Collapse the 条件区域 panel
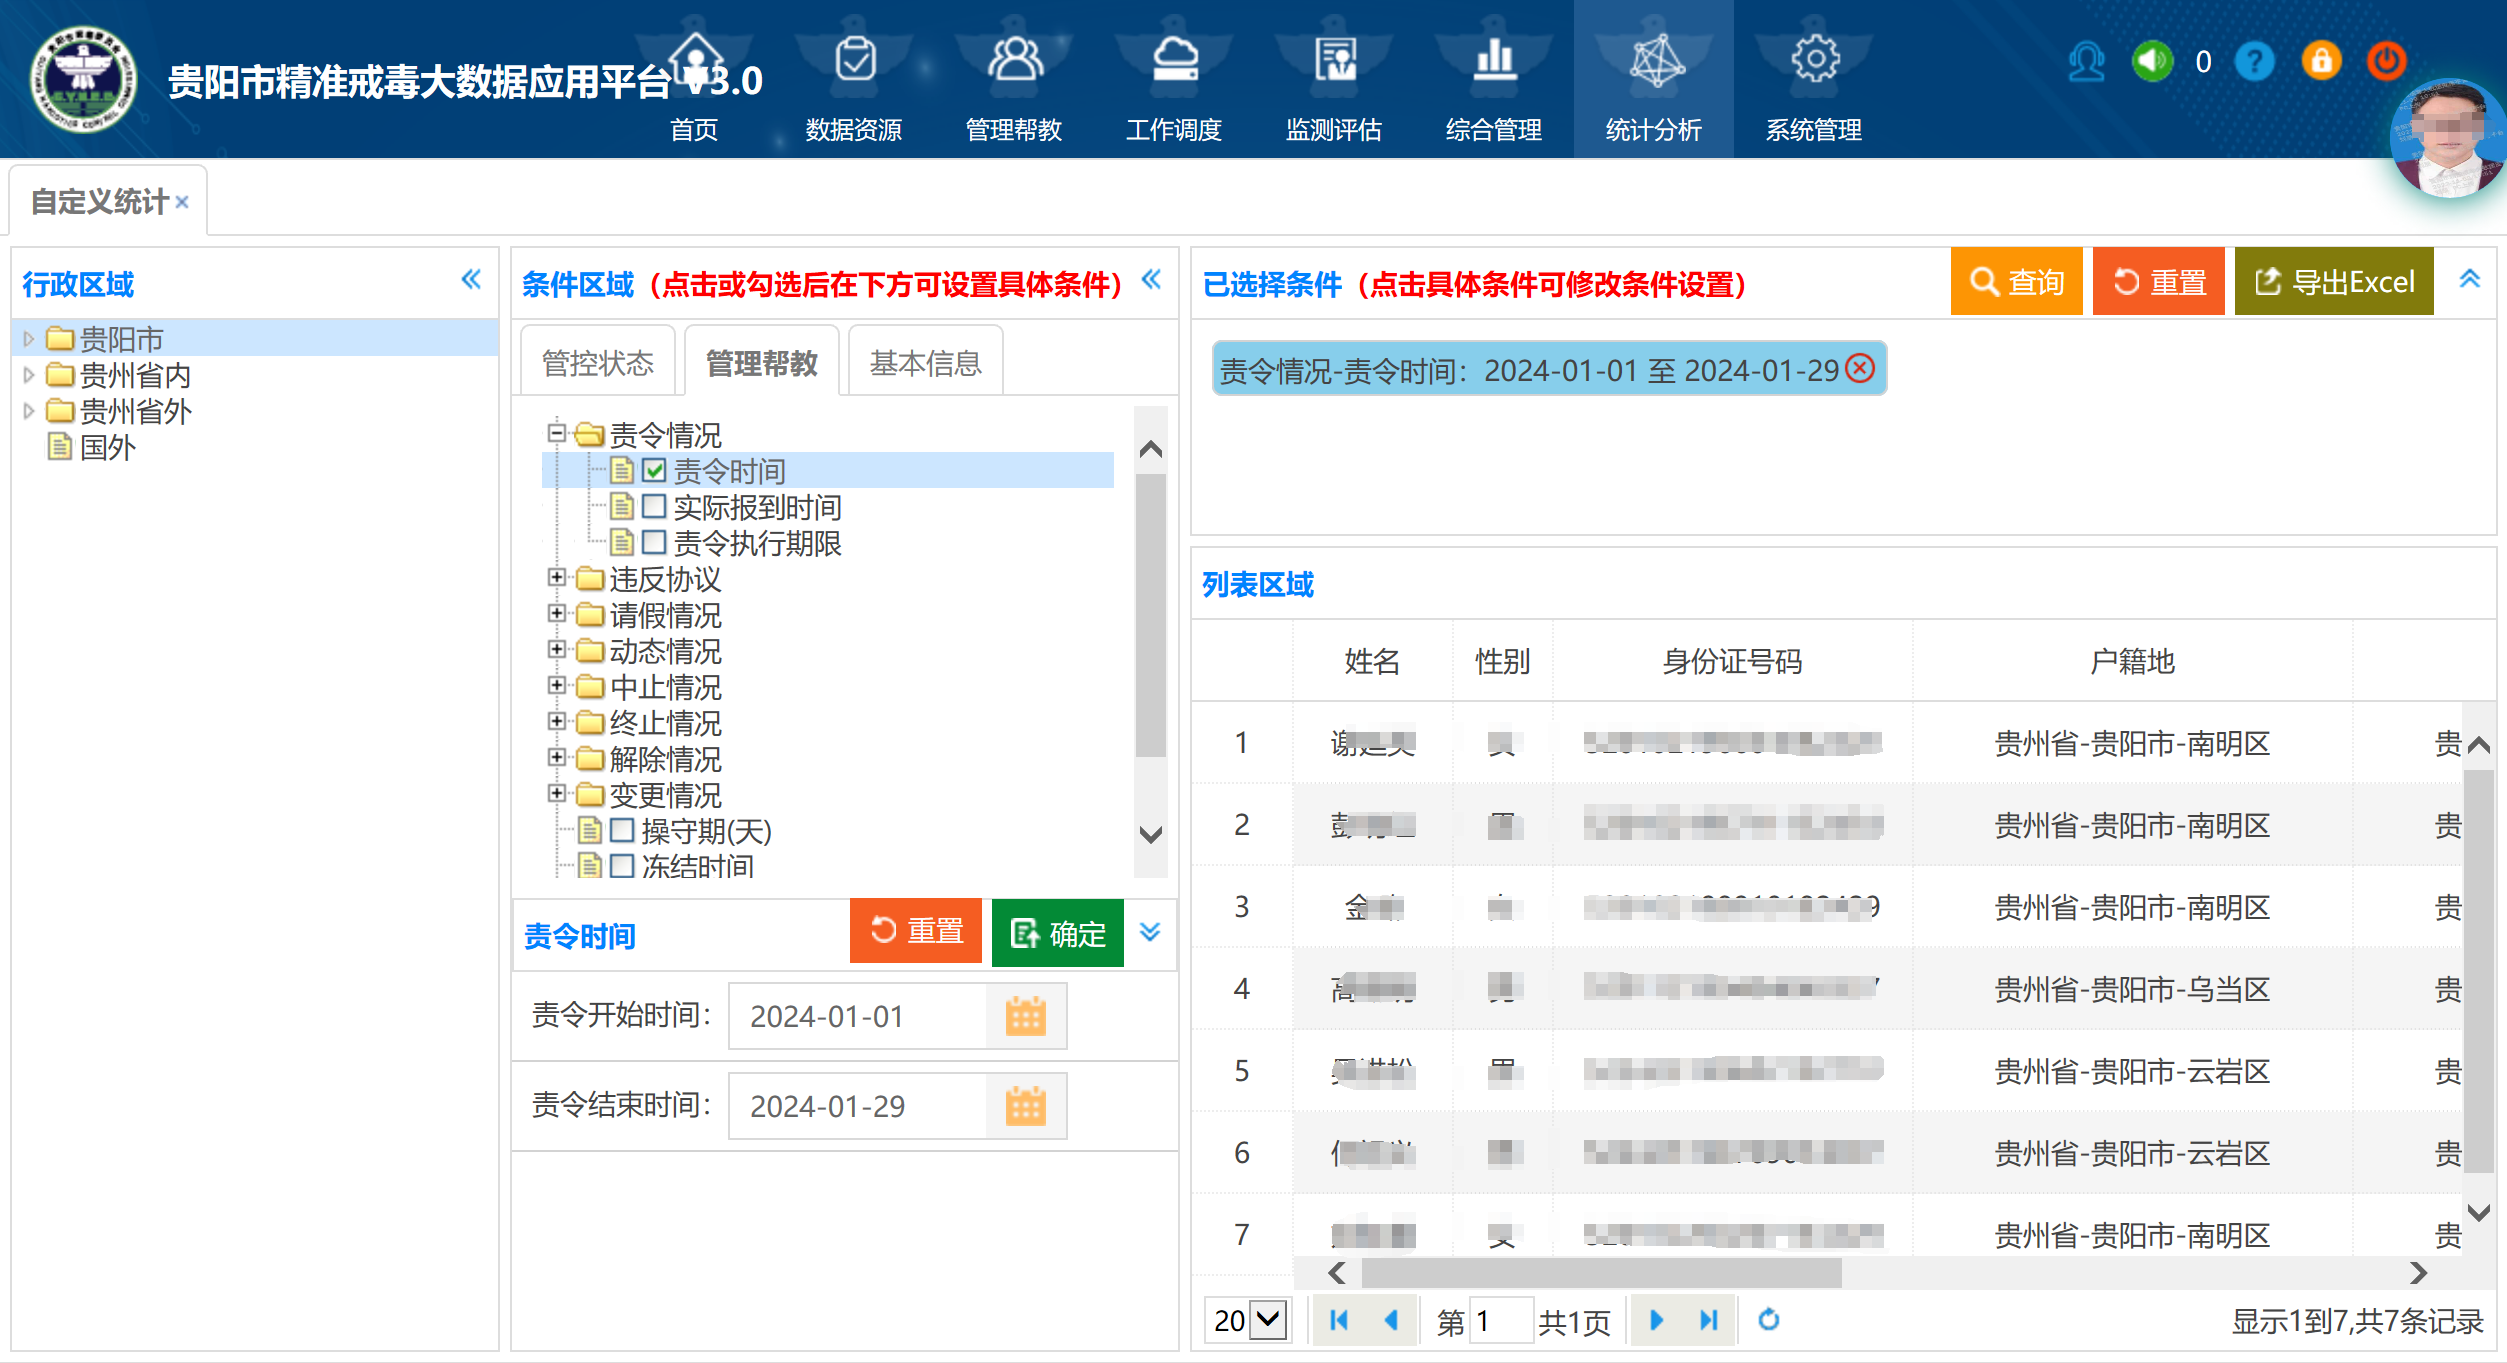2507x1363 pixels. pyautogui.click(x=1152, y=280)
